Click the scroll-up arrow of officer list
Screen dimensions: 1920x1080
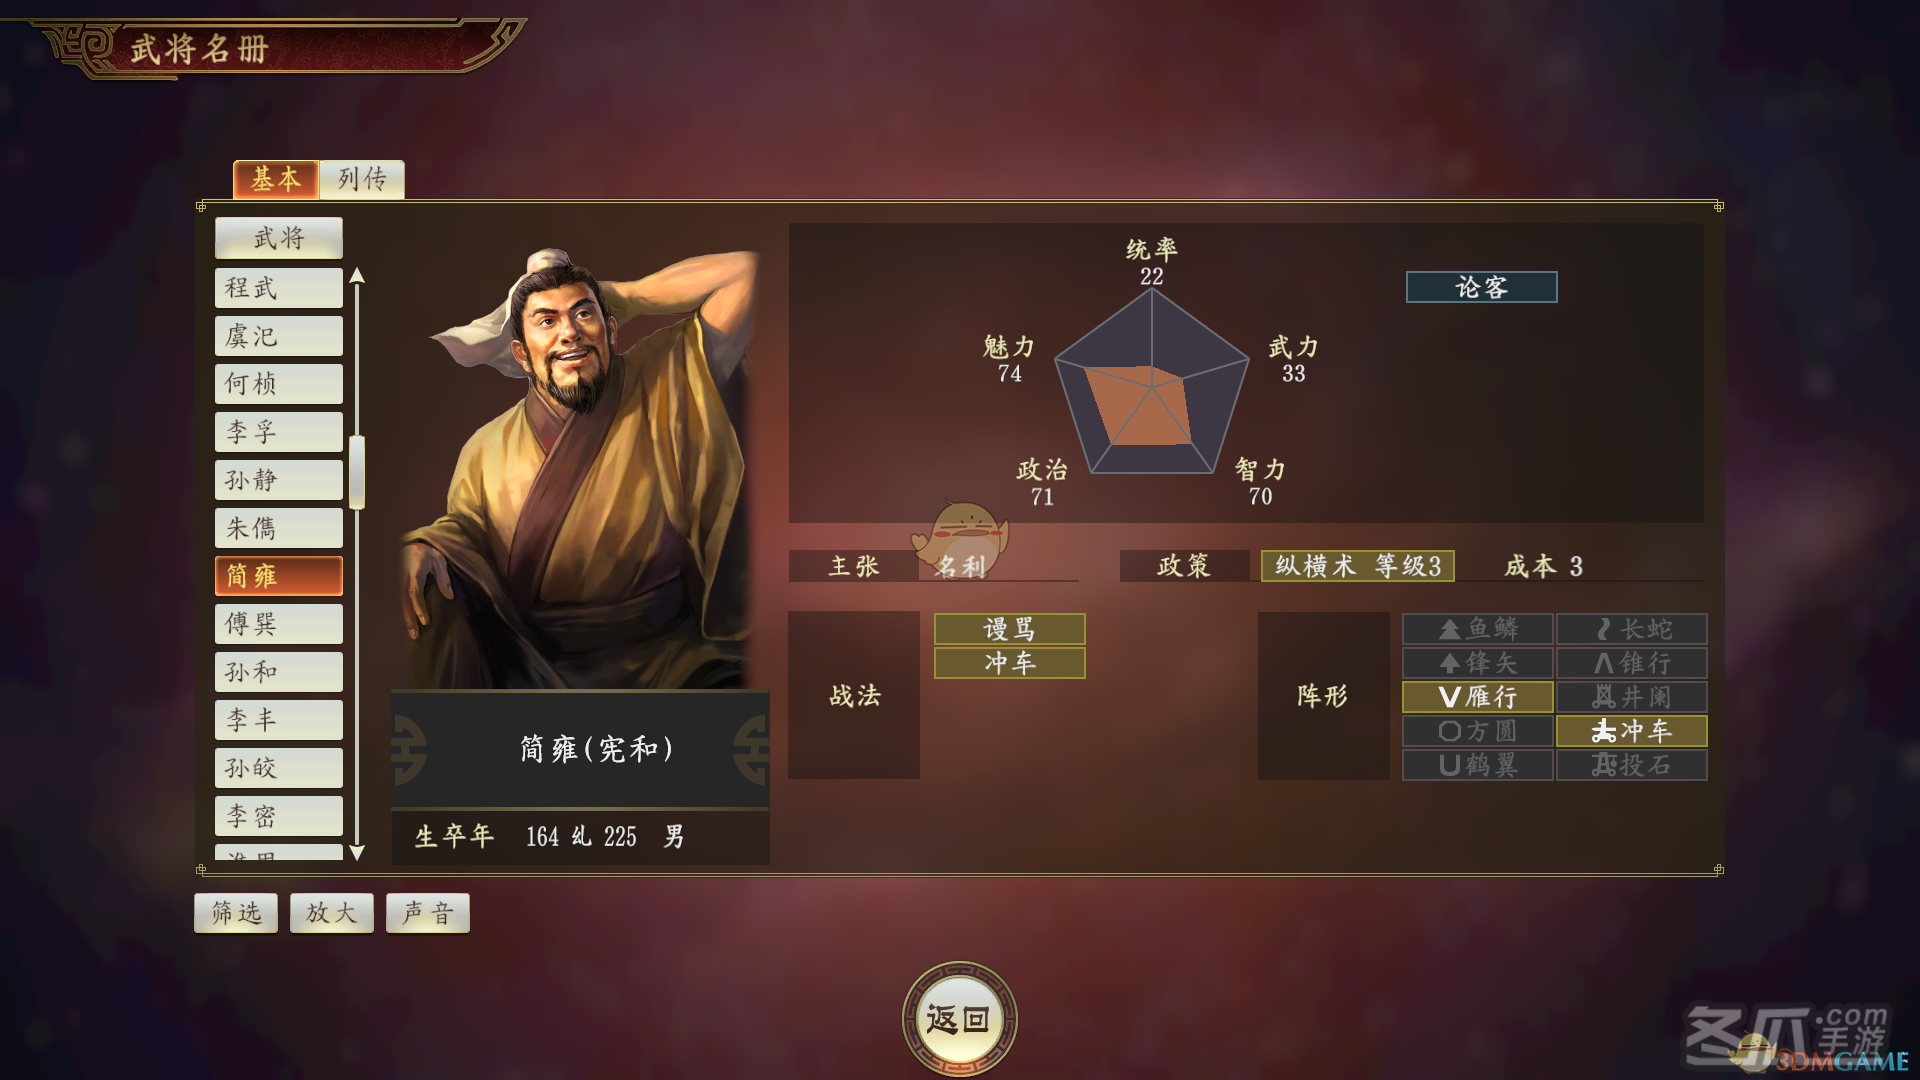click(357, 276)
